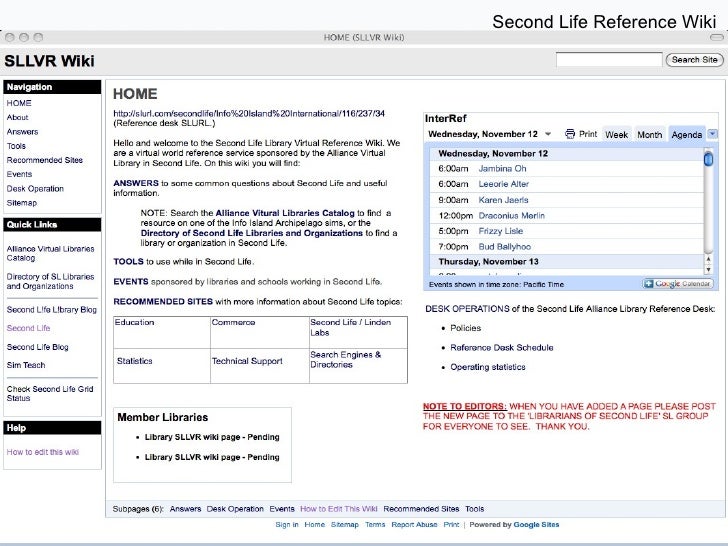
Task: Open Second Life / Linden Labs table cell
Action: click(x=351, y=327)
